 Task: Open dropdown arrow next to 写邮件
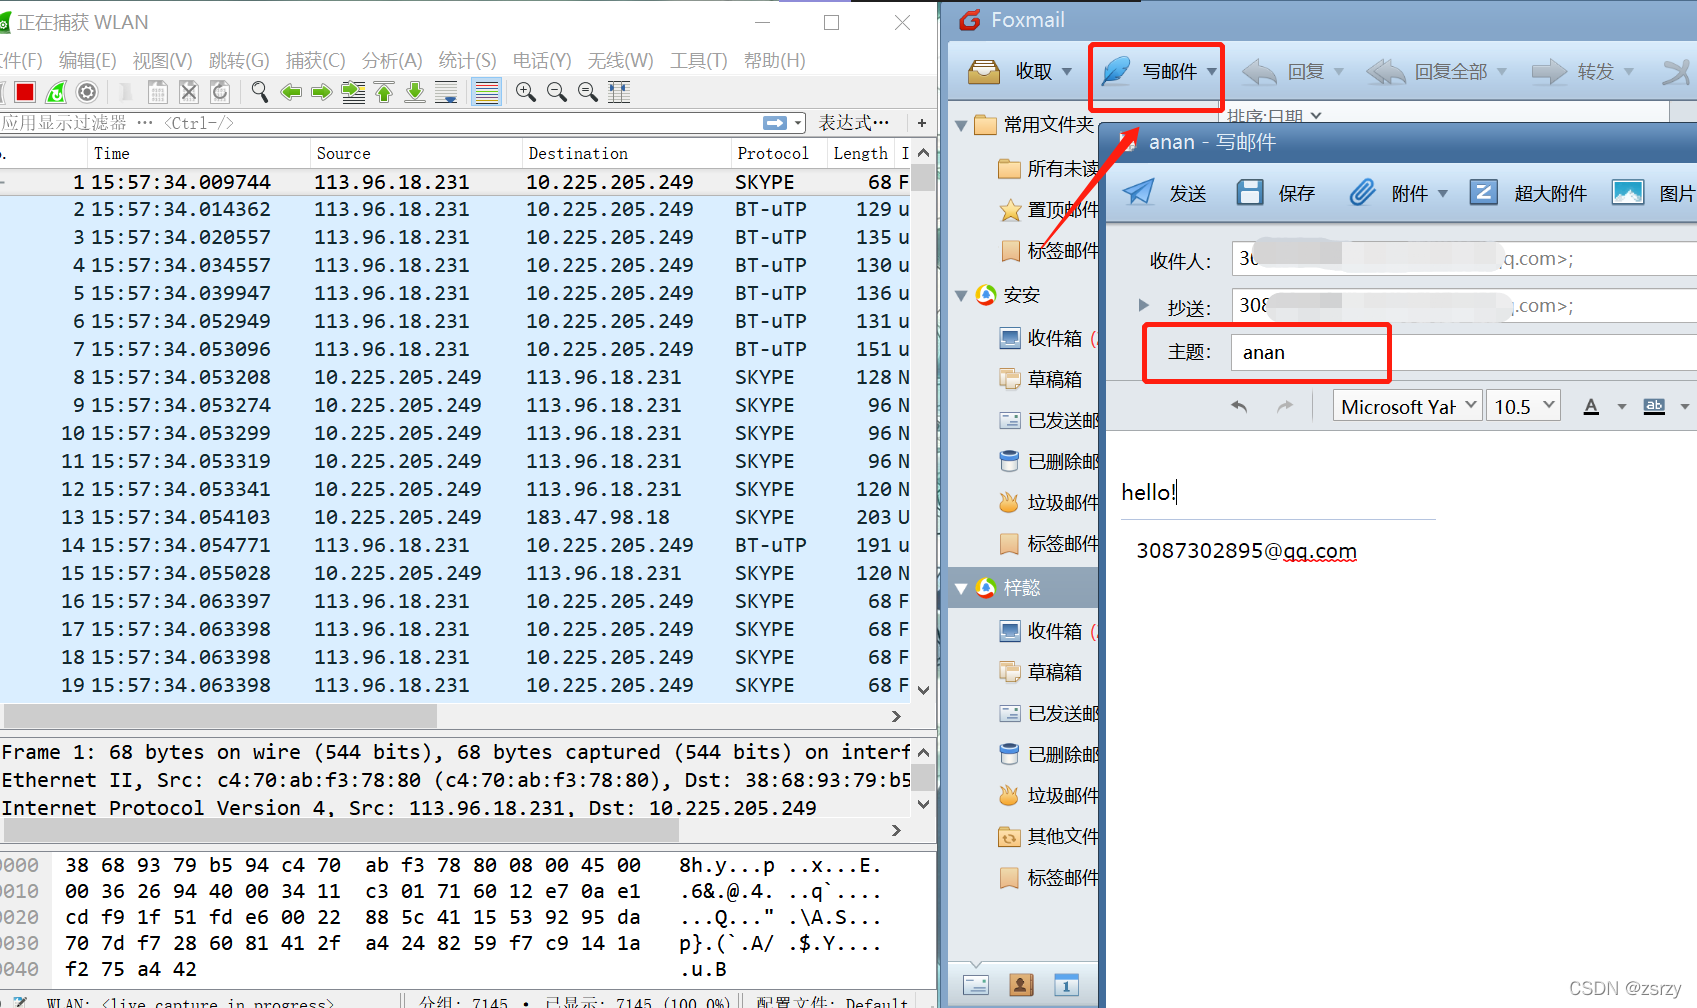(x=1211, y=72)
